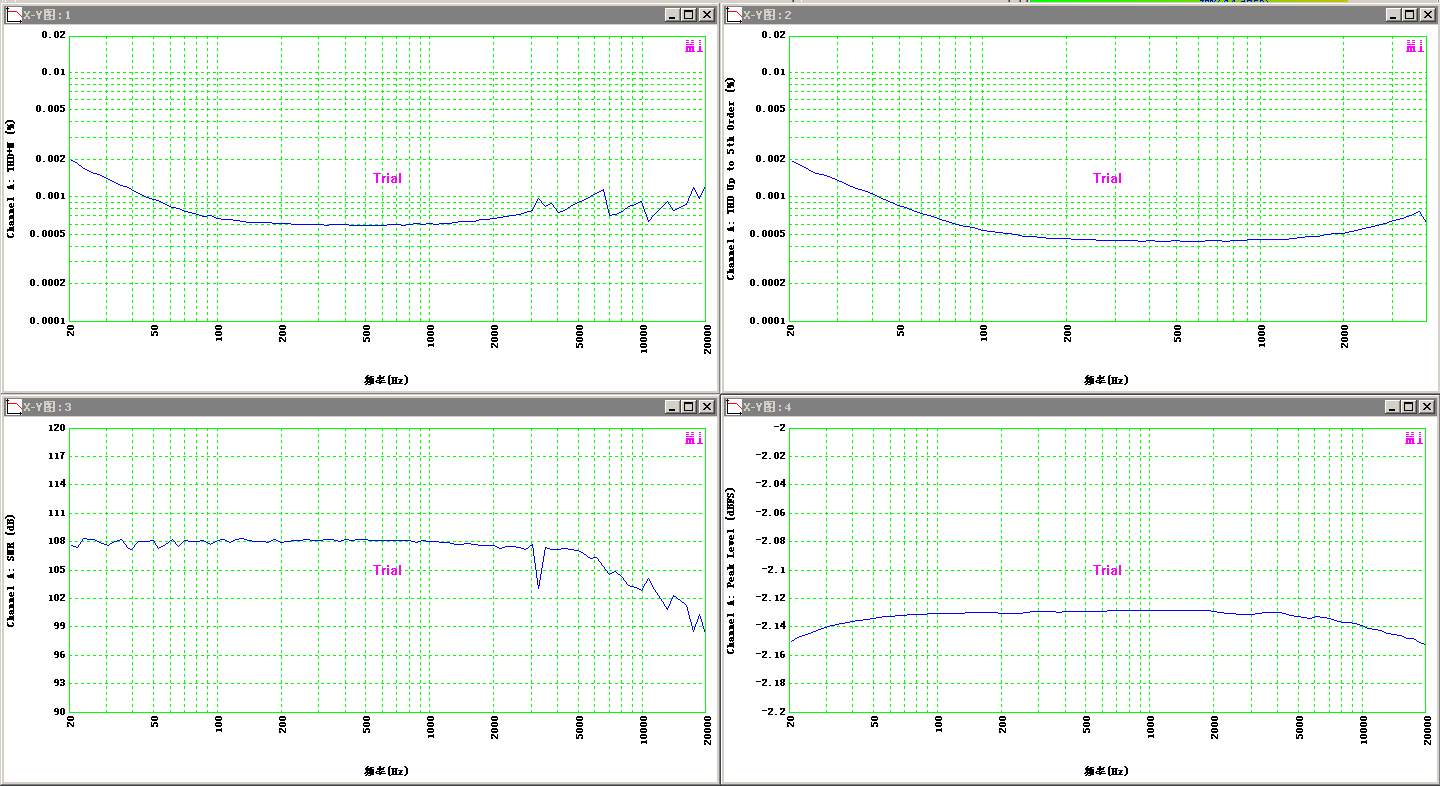Click the magenta legend marker in X-Y图:3 plot
This screenshot has width=1440, height=786.
click(694, 437)
